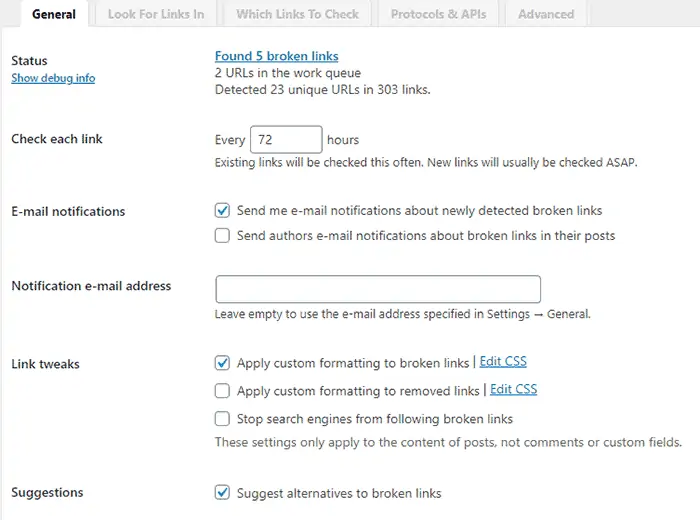700x520 pixels.
Task: Click the 'Link tweaks' row label
Action: [x=45, y=364]
